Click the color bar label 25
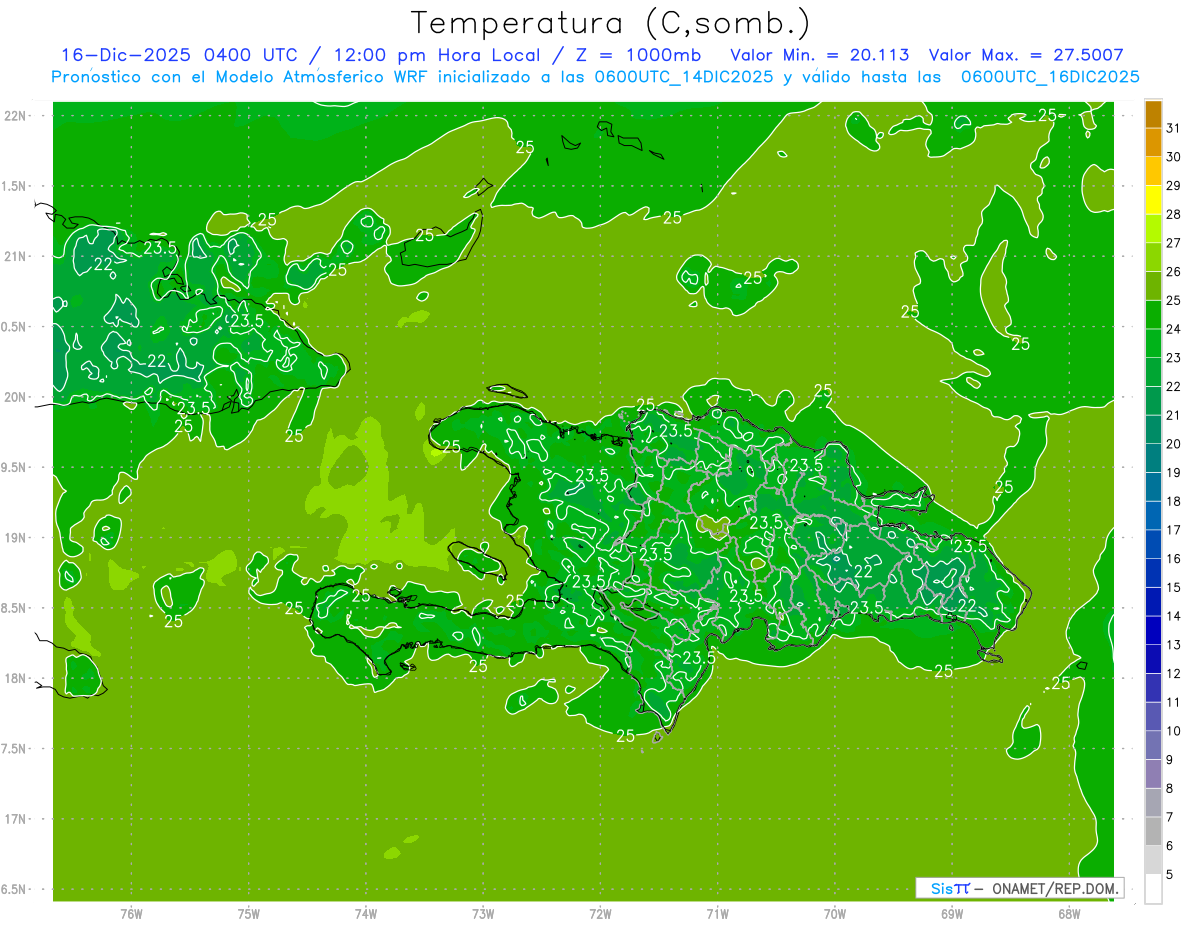Image resolution: width=1200 pixels, height=927 pixels. coord(1174,300)
